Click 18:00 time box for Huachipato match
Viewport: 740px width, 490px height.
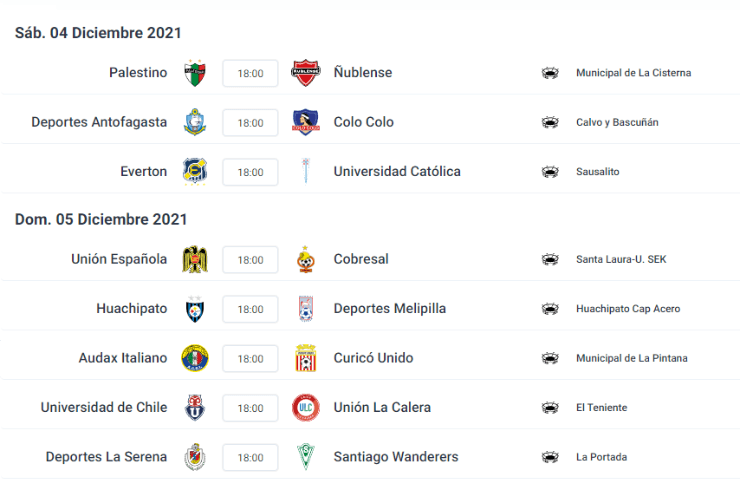pos(250,308)
